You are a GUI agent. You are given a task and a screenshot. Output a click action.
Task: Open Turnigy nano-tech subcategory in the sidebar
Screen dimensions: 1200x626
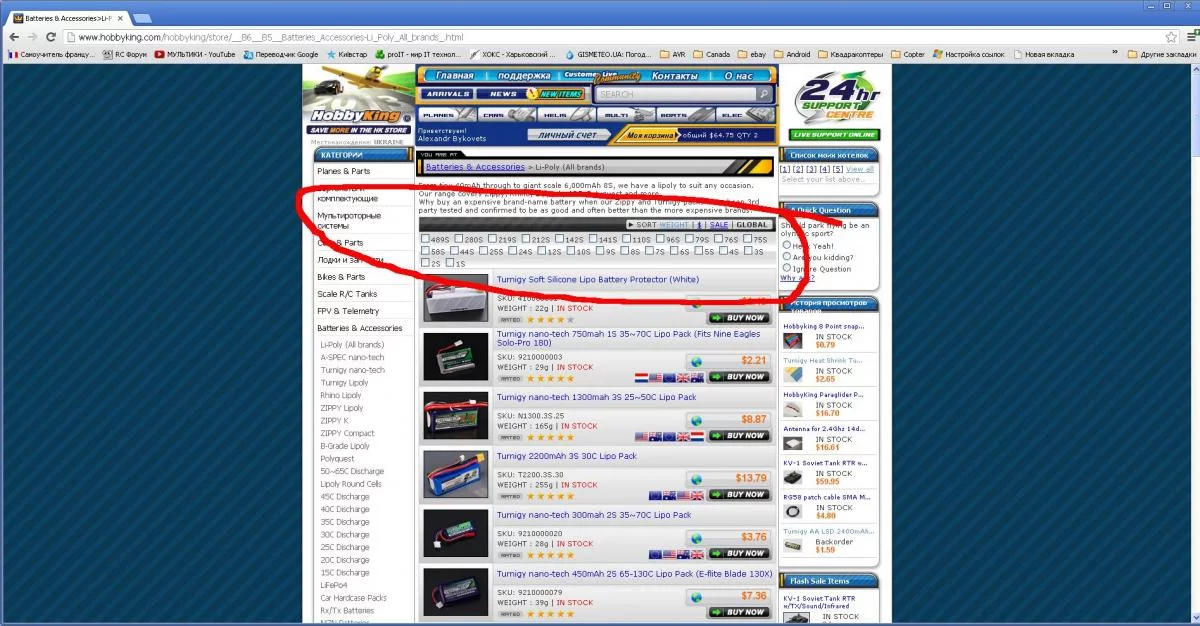pos(352,370)
